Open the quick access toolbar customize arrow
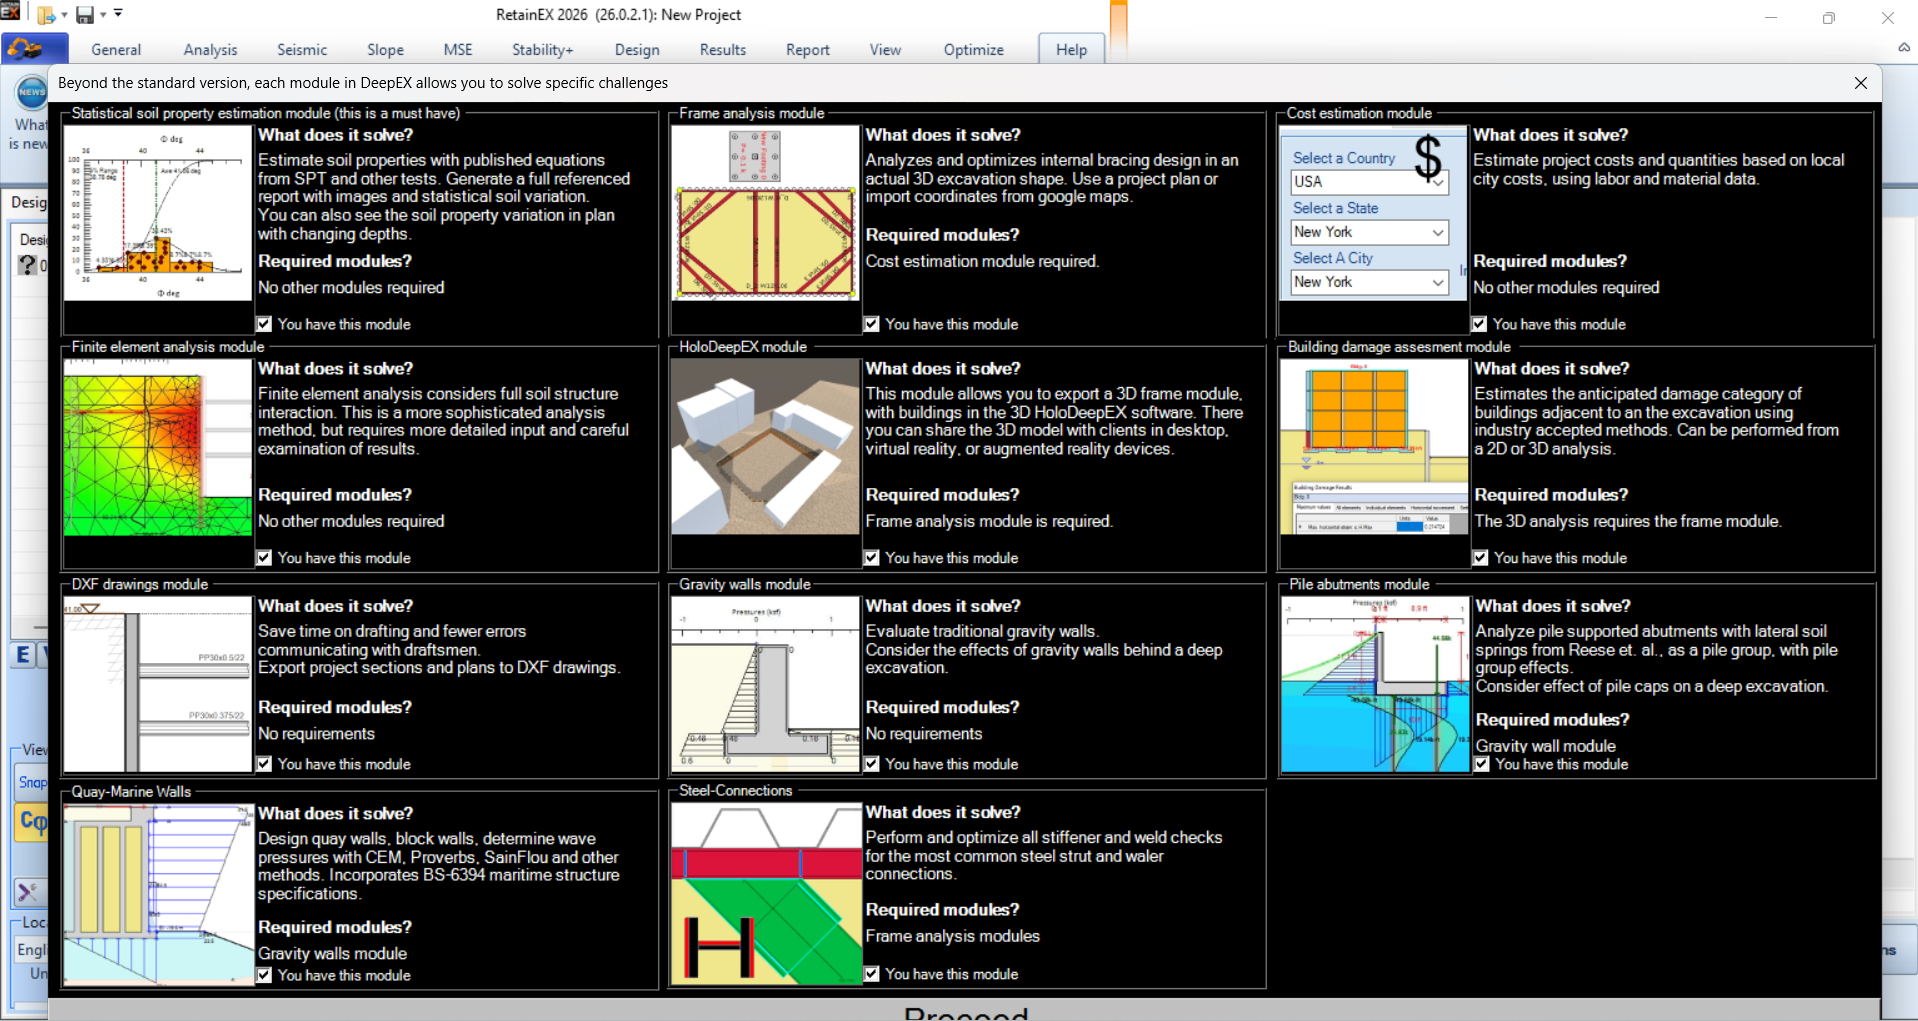 (x=118, y=14)
